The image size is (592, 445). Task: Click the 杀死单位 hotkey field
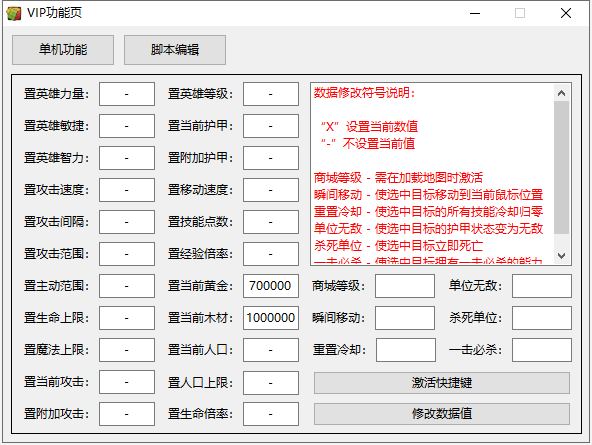[542, 318]
